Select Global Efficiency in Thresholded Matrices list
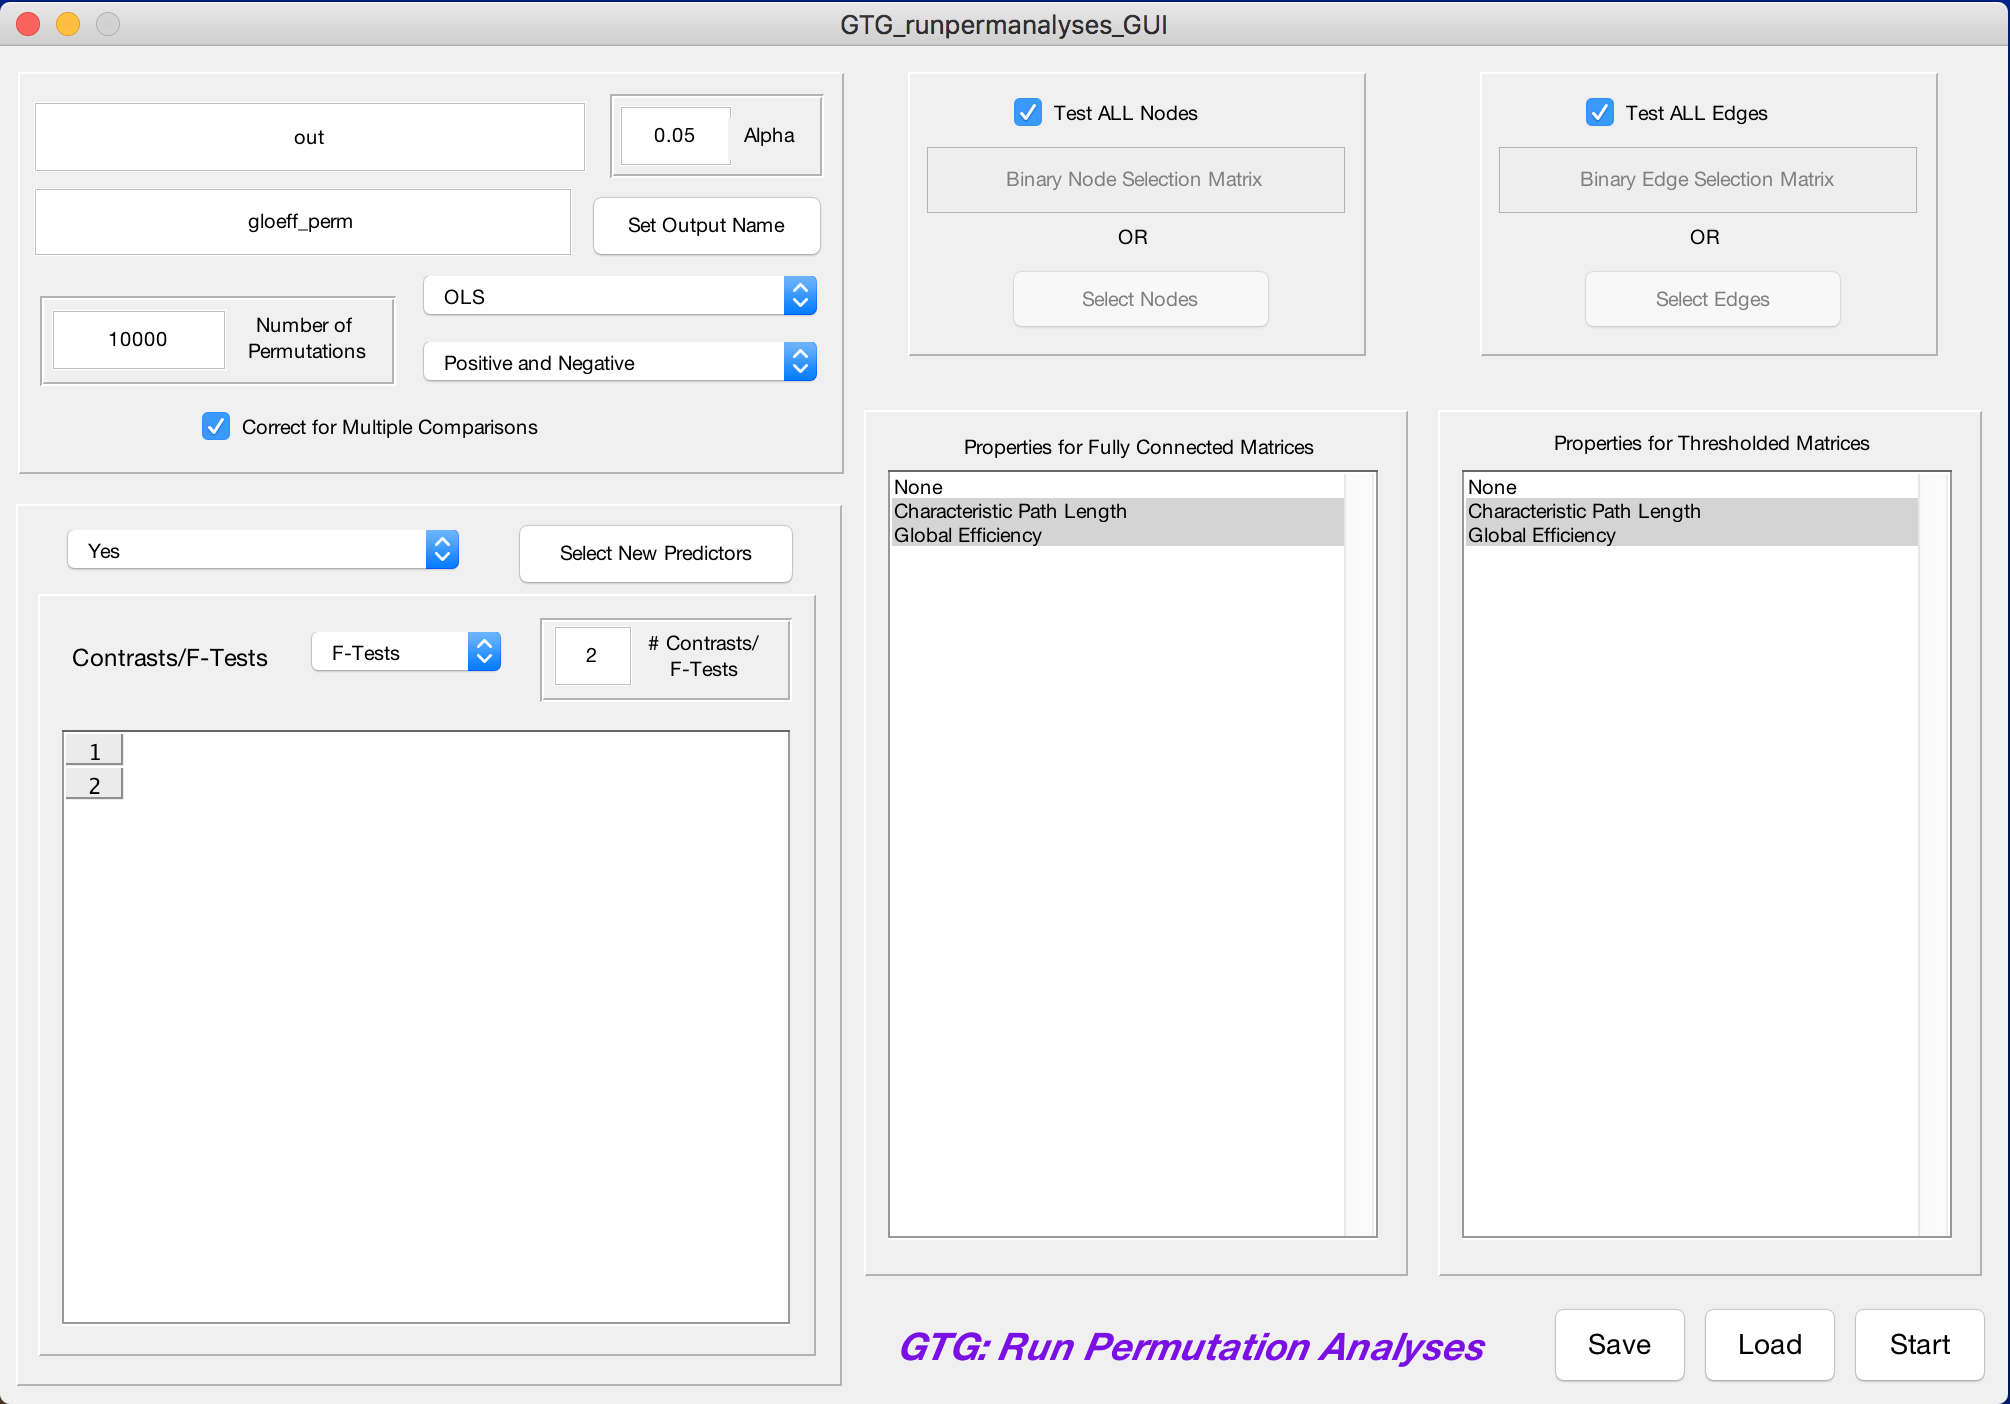Image resolution: width=2010 pixels, height=1404 pixels. [1541, 535]
